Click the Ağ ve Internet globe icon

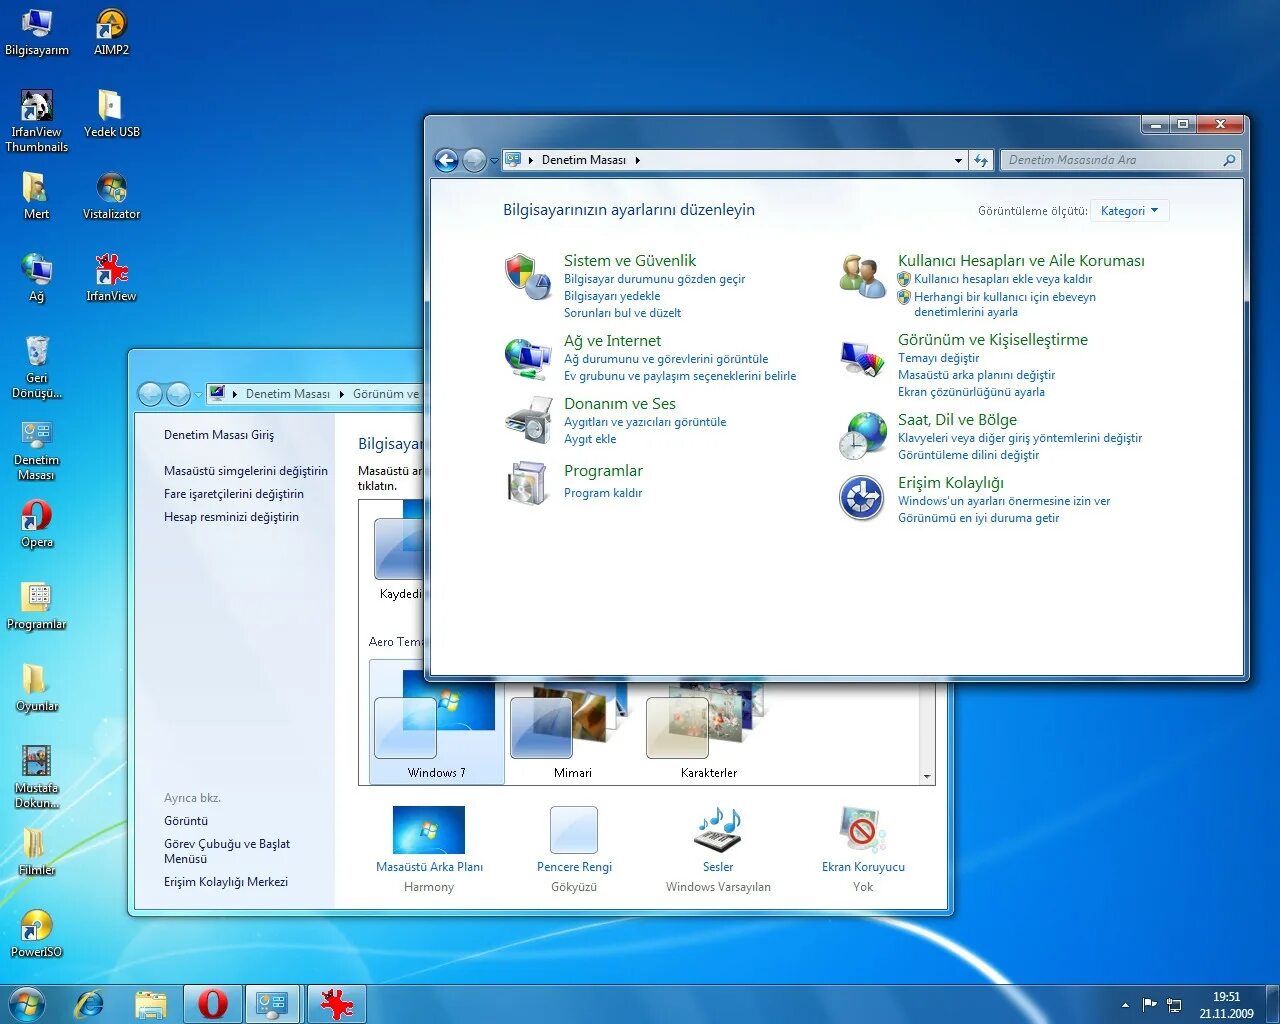[527, 357]
